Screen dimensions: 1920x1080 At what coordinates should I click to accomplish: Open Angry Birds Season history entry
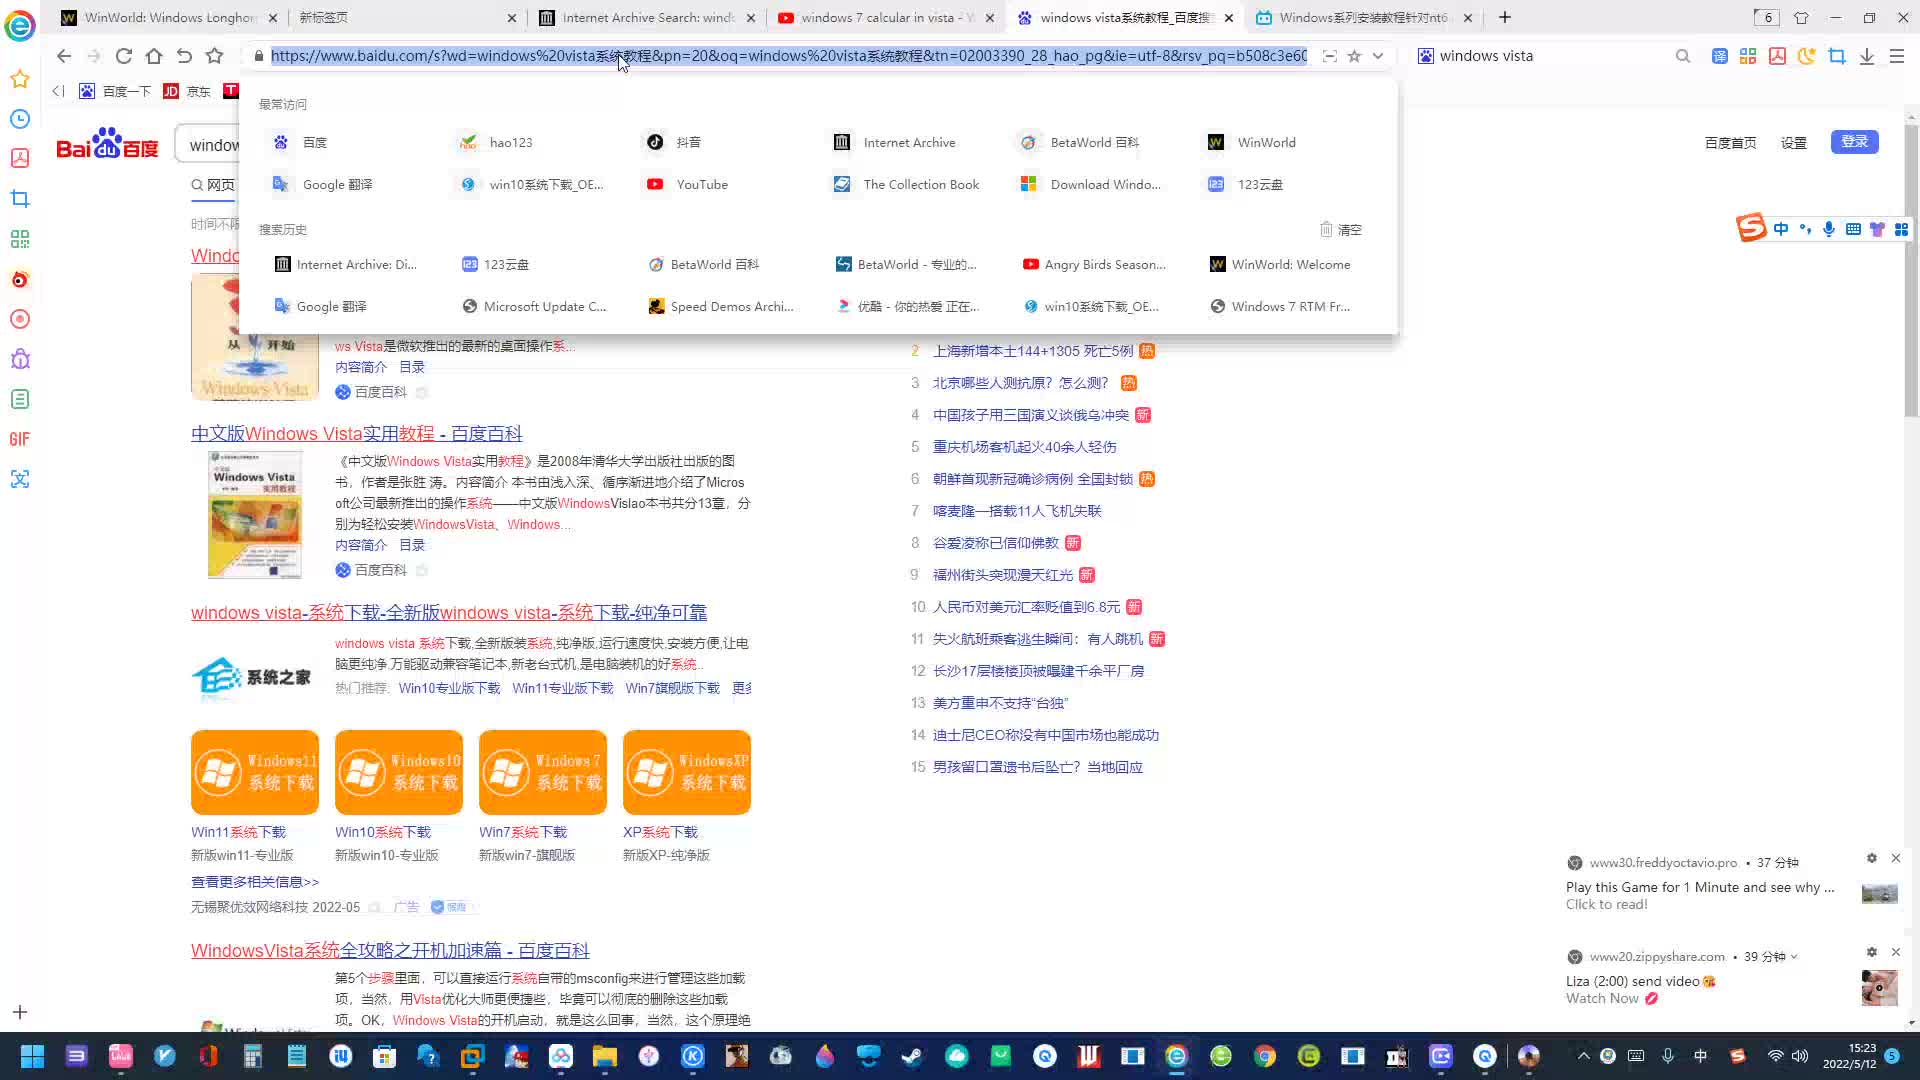pyautogui.click(x=1095, y=264)
